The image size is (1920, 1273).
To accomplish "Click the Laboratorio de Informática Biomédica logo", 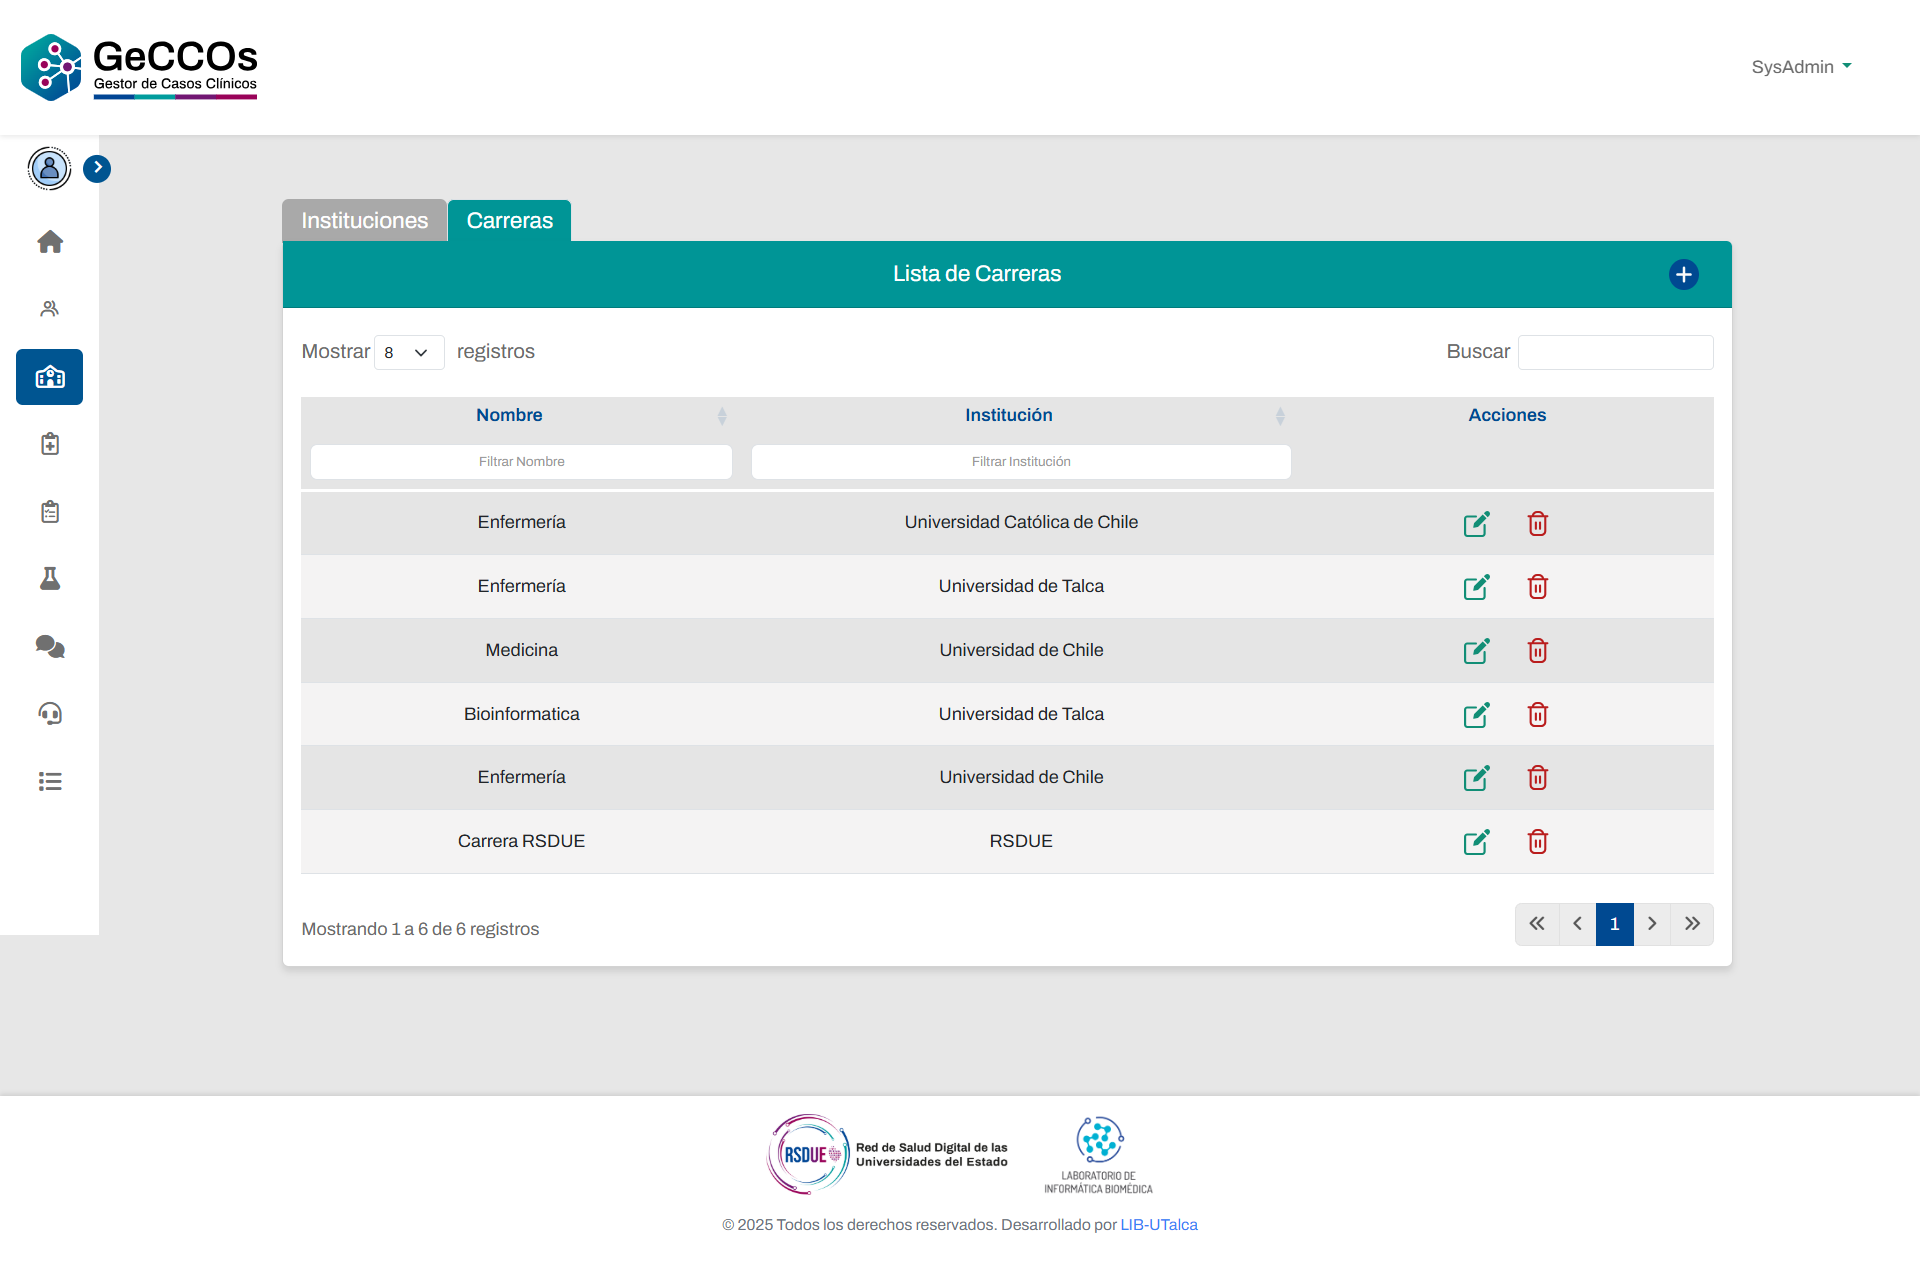I will coord(1099,1155).
